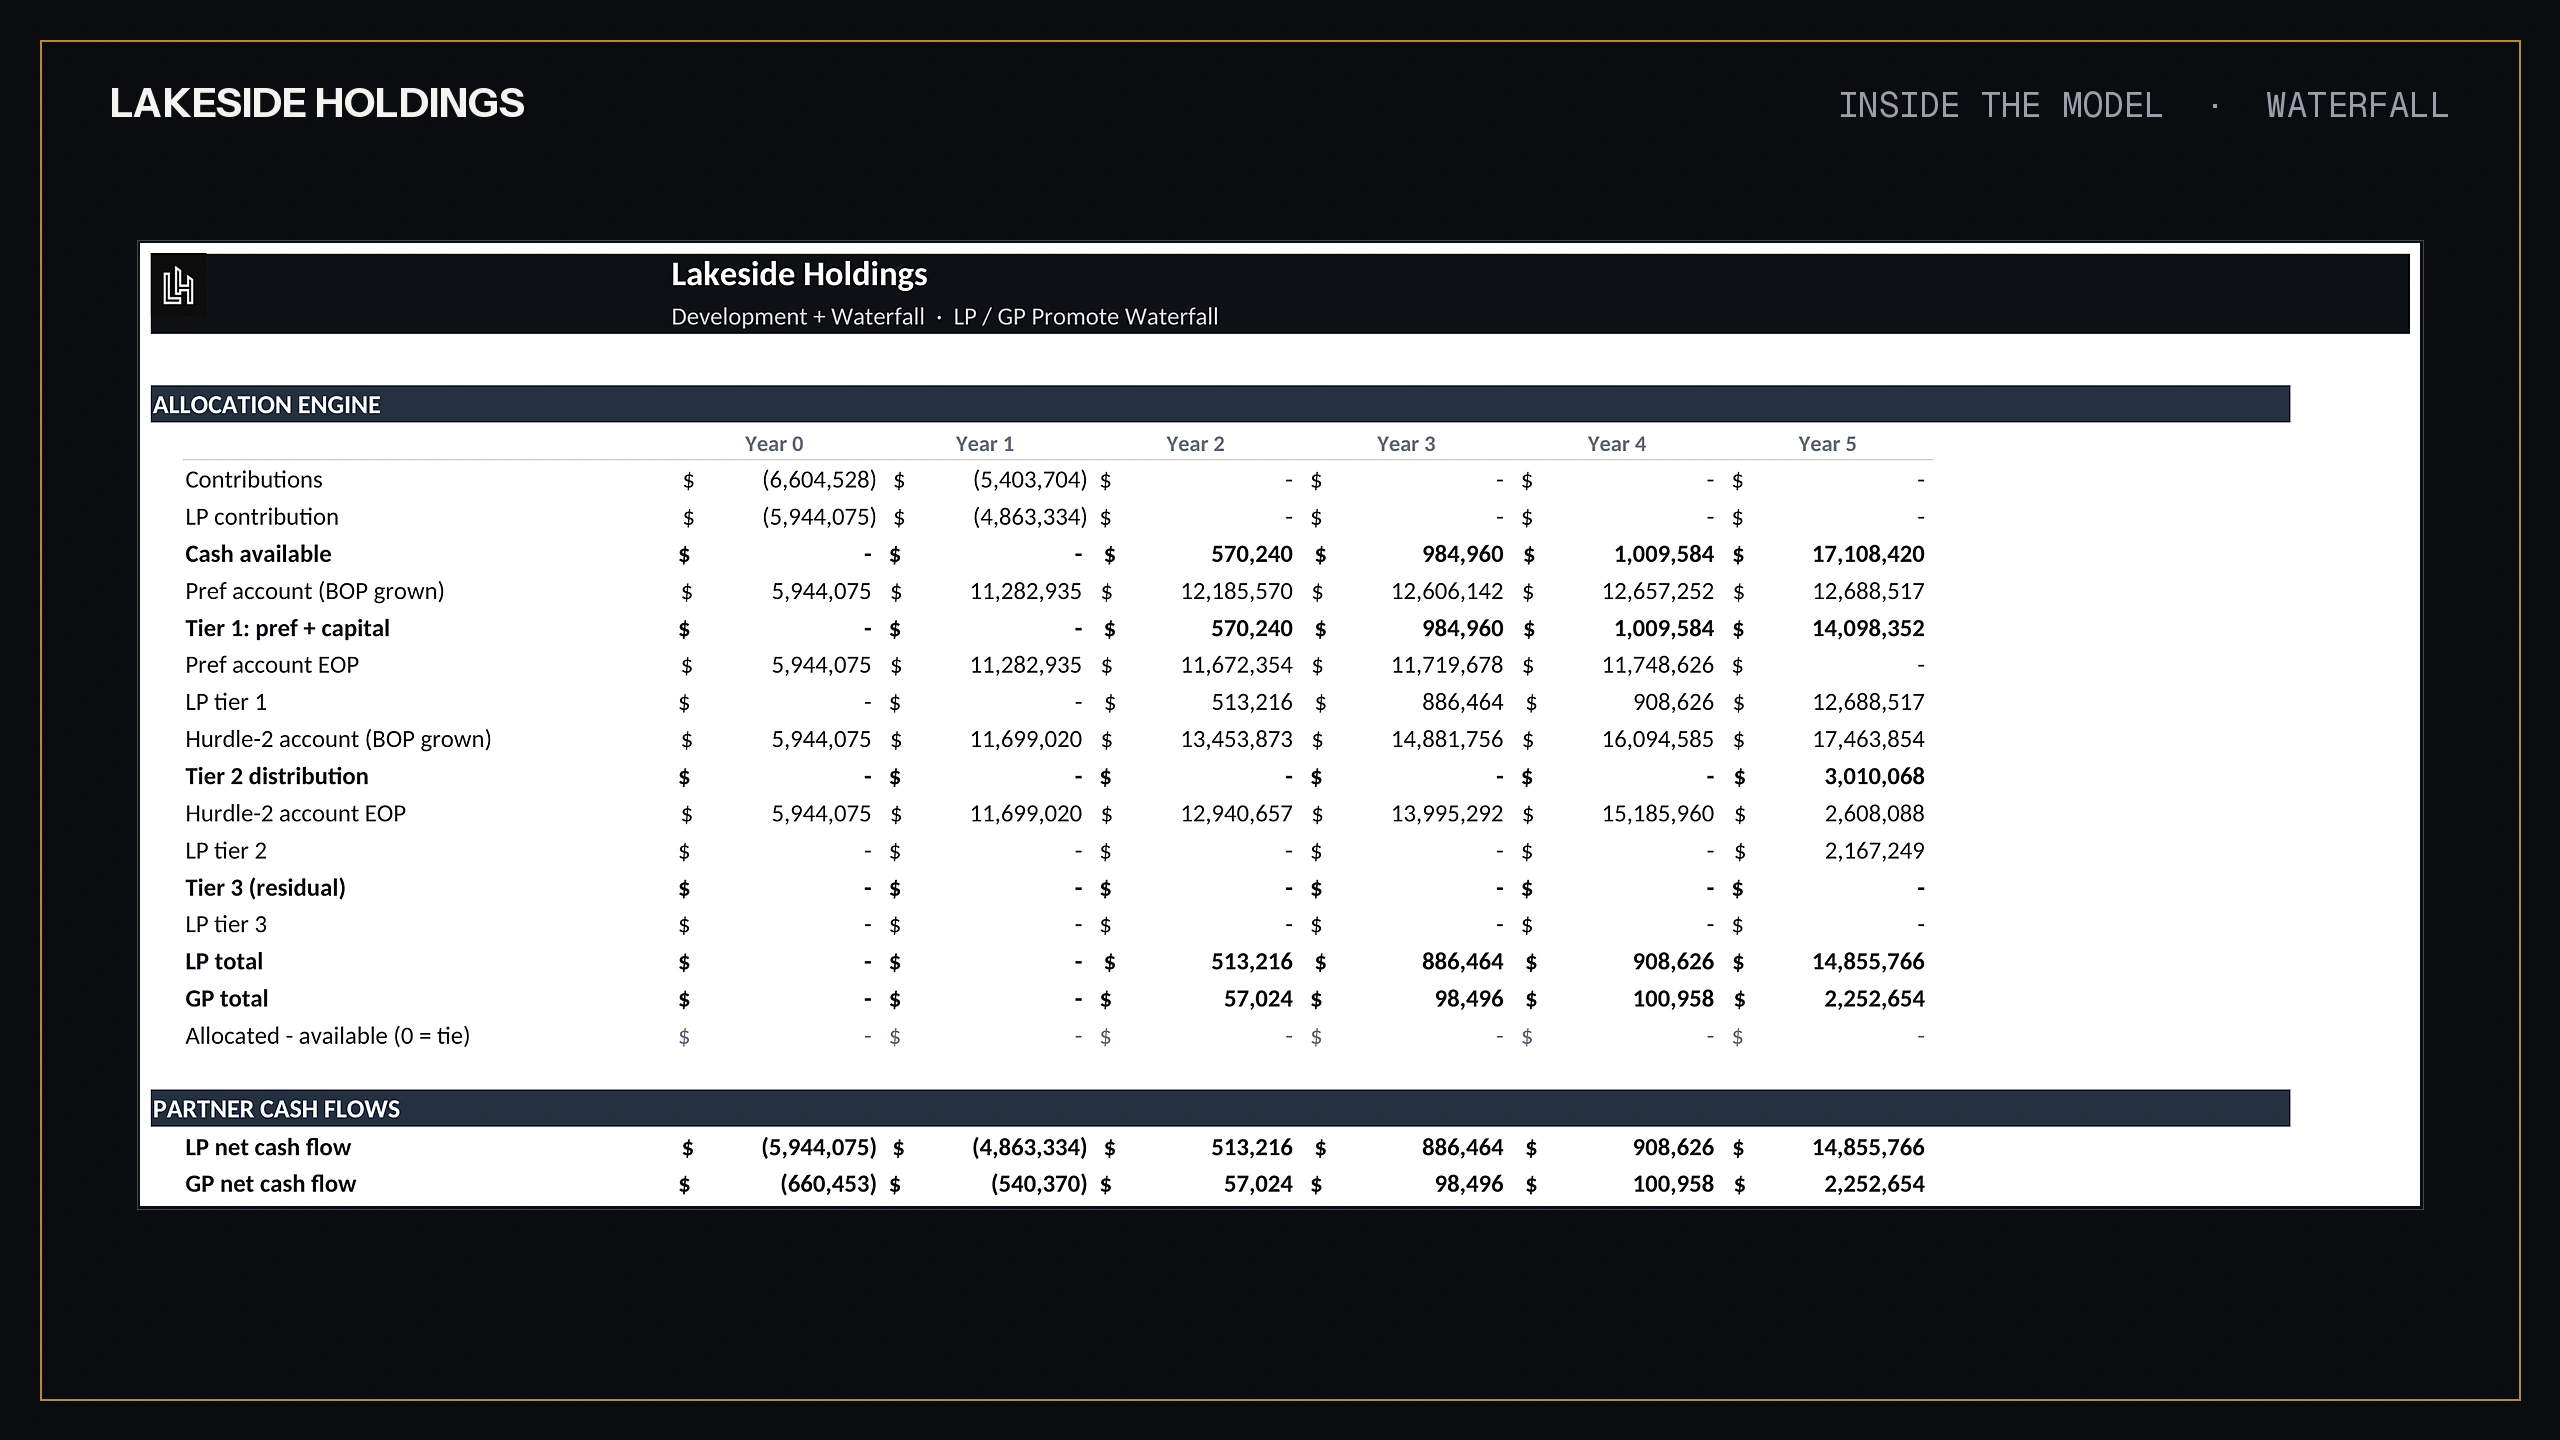Select the Tier 3 (residual) row label
Image resolution: width=2560 pixels, height=1440 pixels.
(265, 886)
